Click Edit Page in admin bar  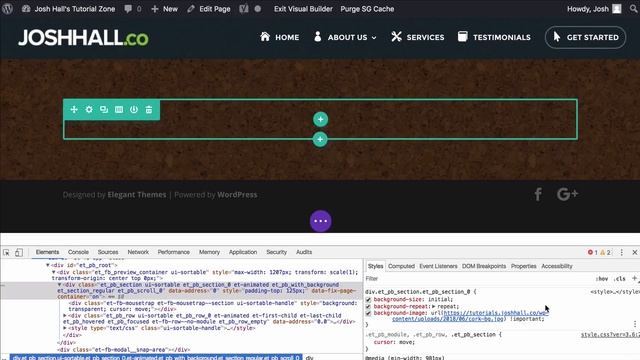click(209, 9)
